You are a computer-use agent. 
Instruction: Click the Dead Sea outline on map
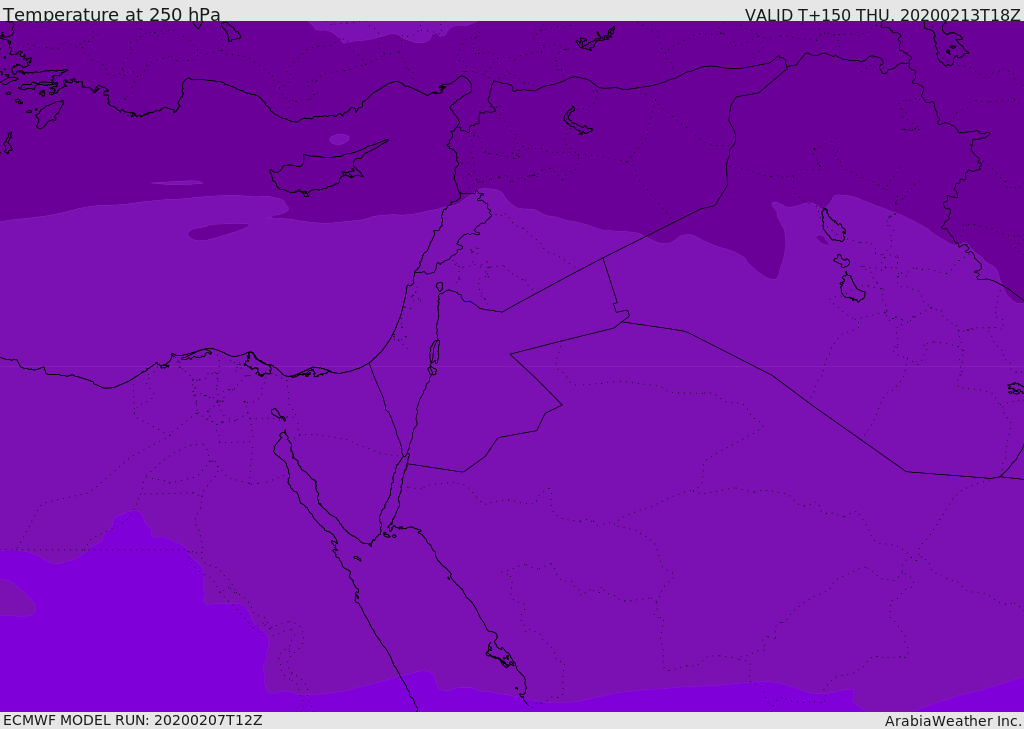(x=434, y=357)
